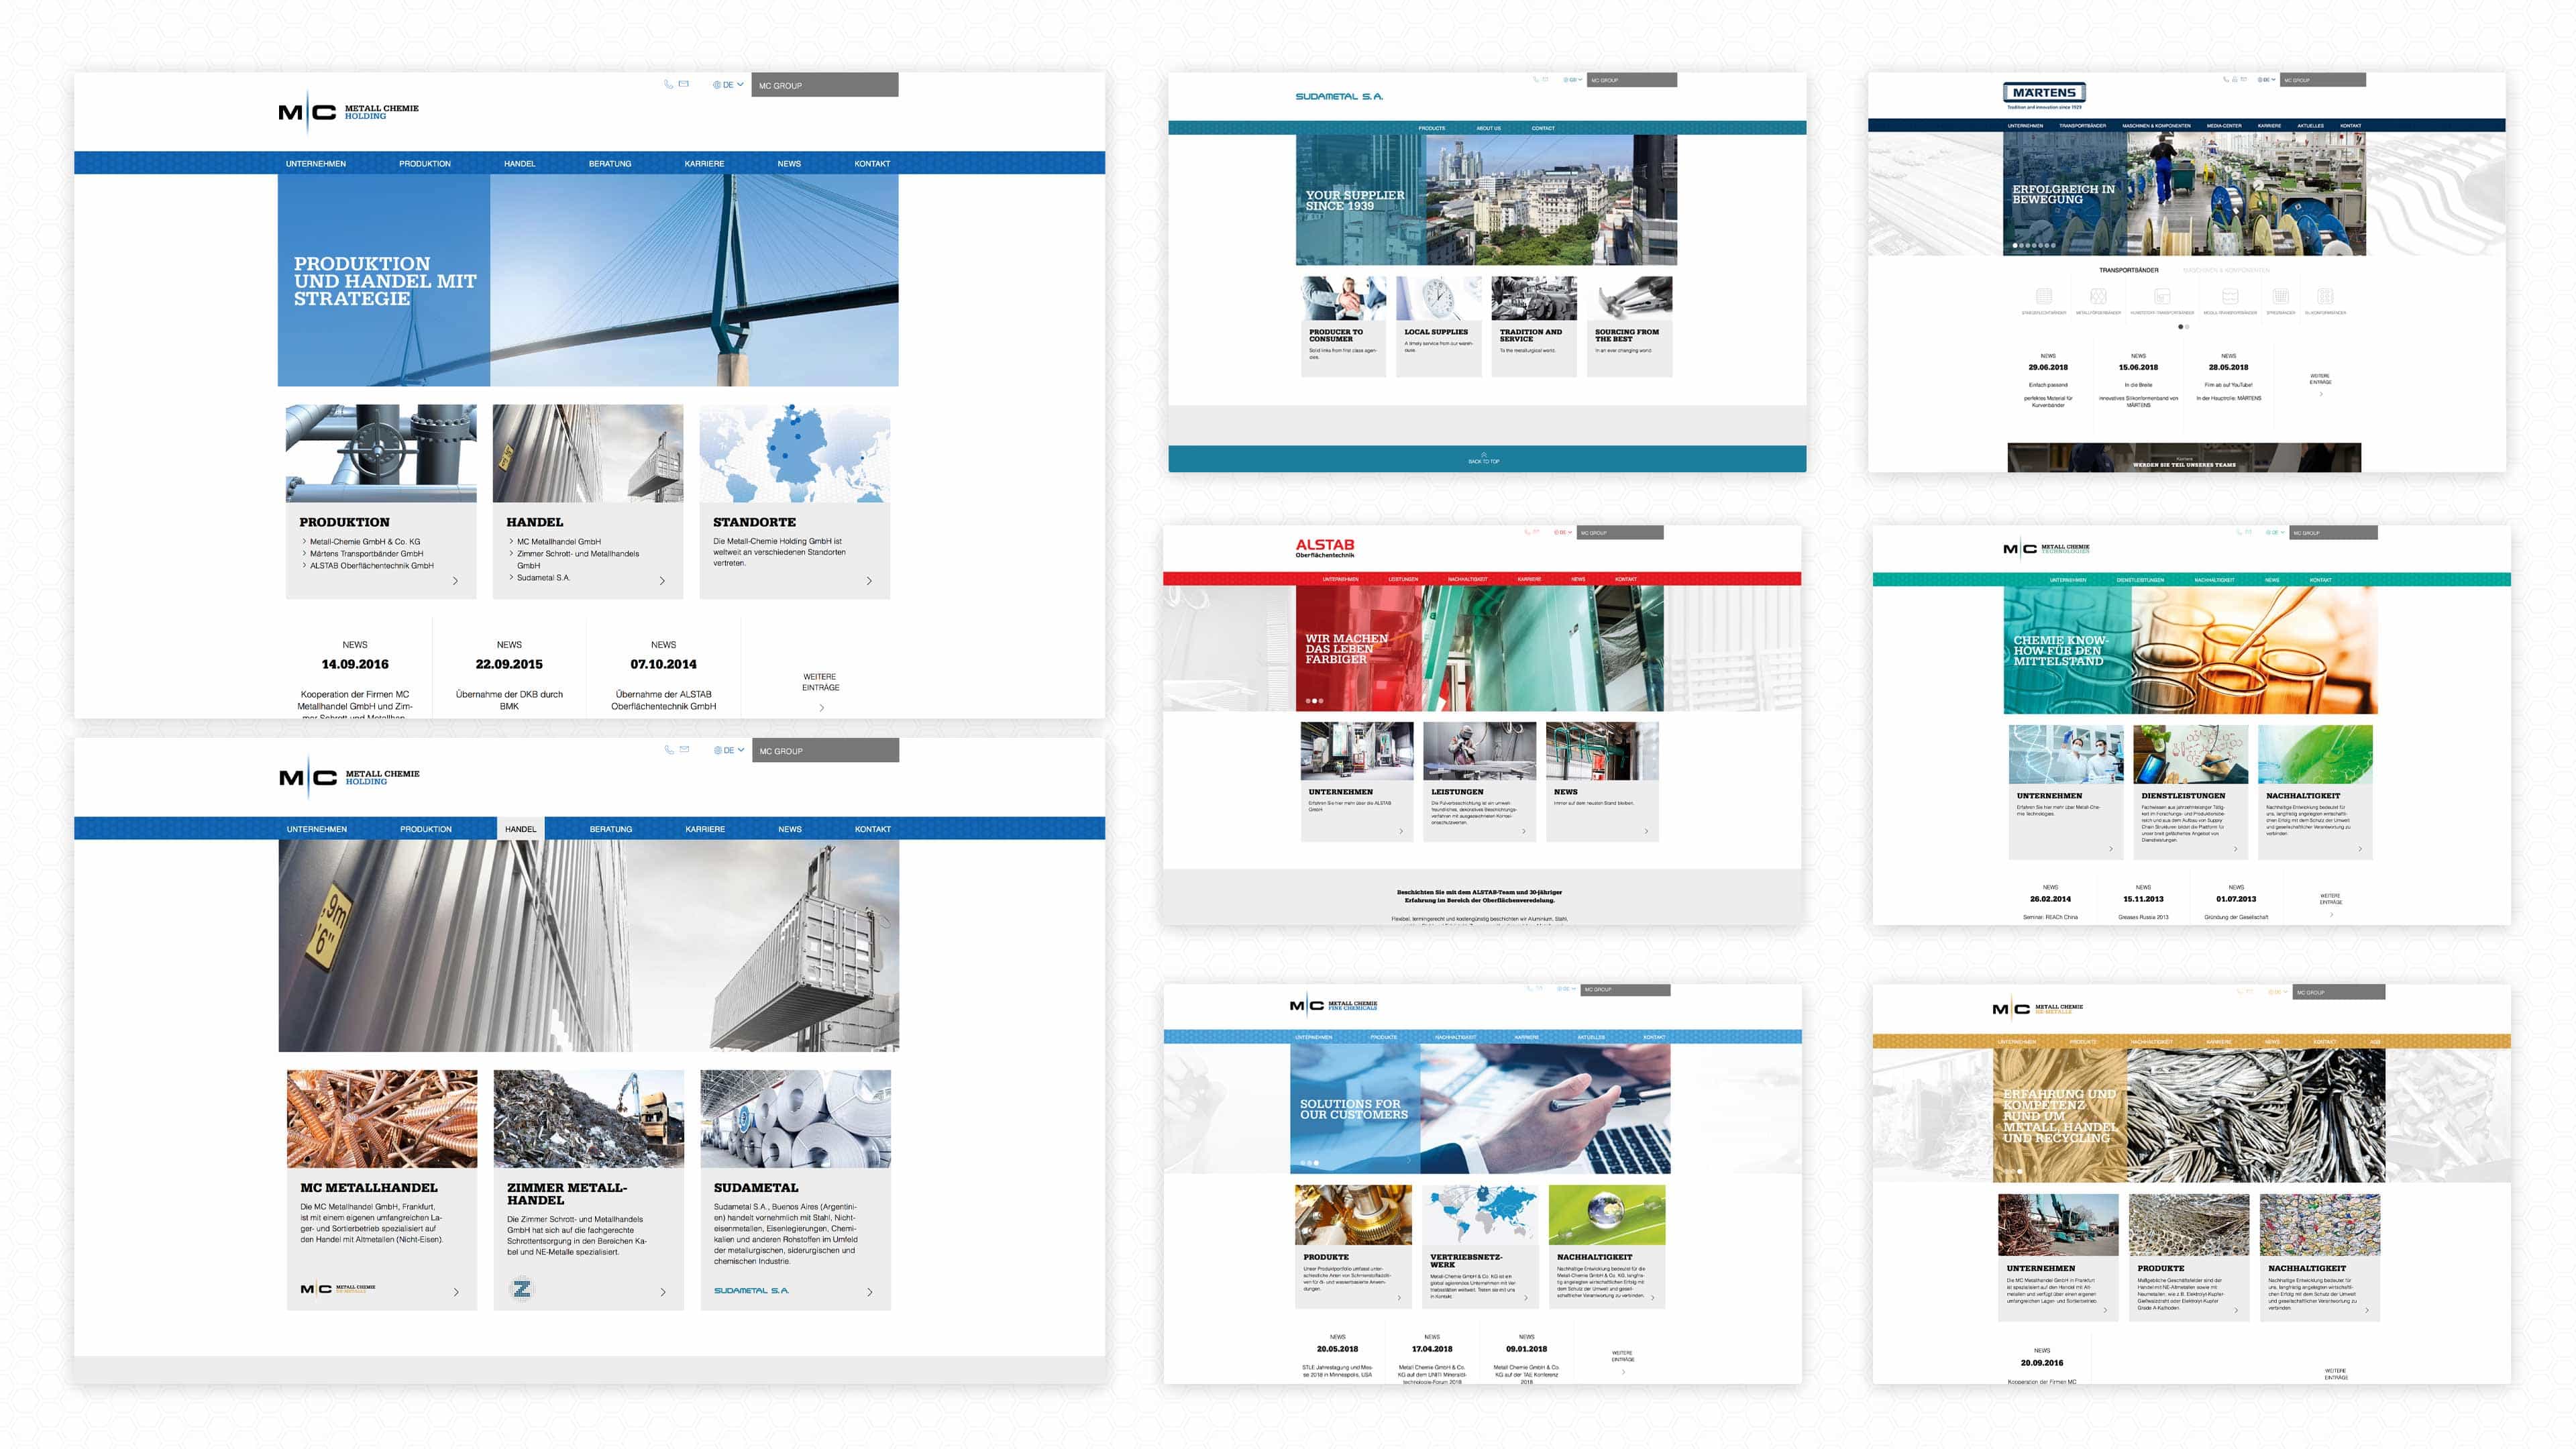The height and width of the screenshot is (1449, 2576).
Task: Click the ALSTAB Oberflächentechnik logo
Action: [1324, 548]
